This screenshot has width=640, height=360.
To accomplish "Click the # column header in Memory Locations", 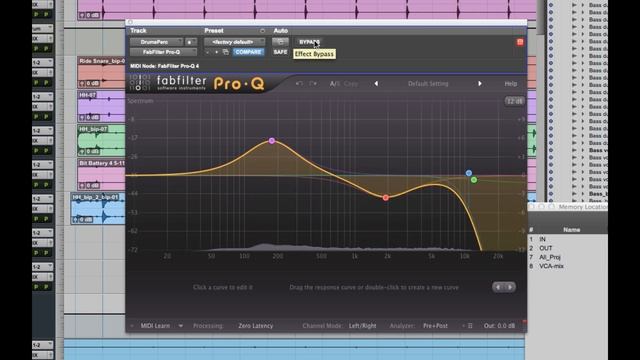I will 531,230.
